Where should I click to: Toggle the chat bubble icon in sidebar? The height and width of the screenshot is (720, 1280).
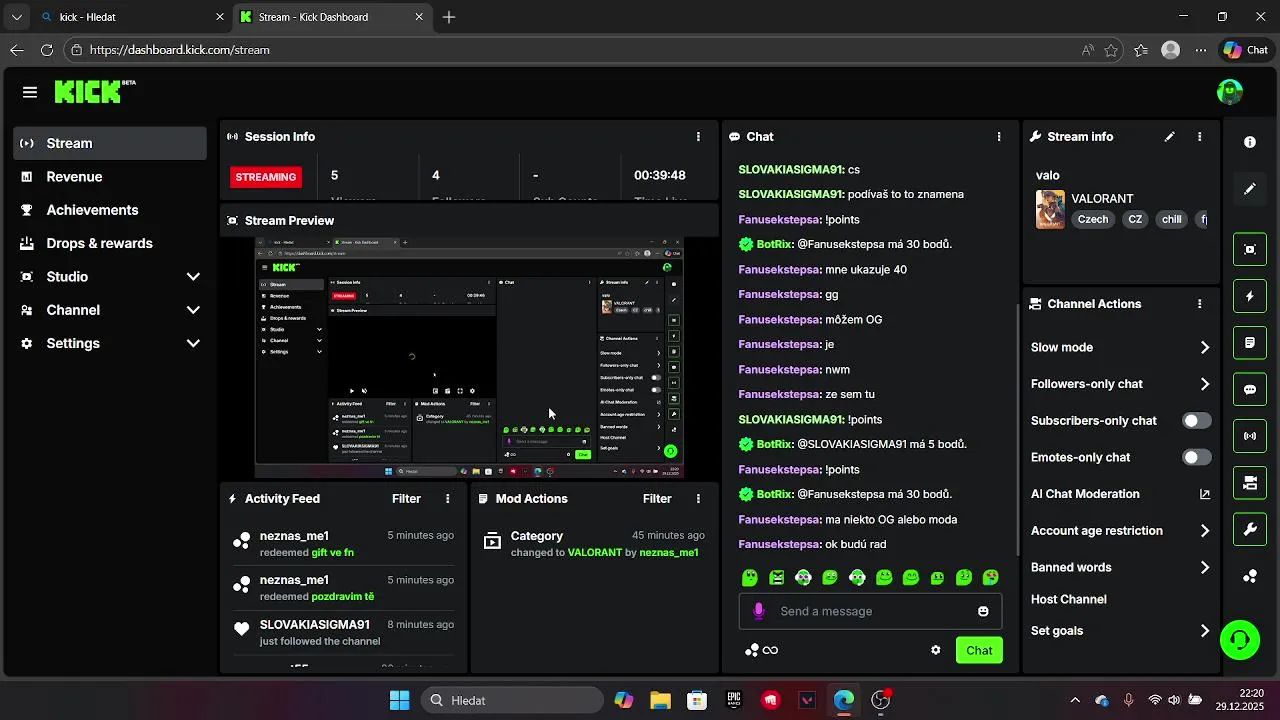coord(1250,389)
